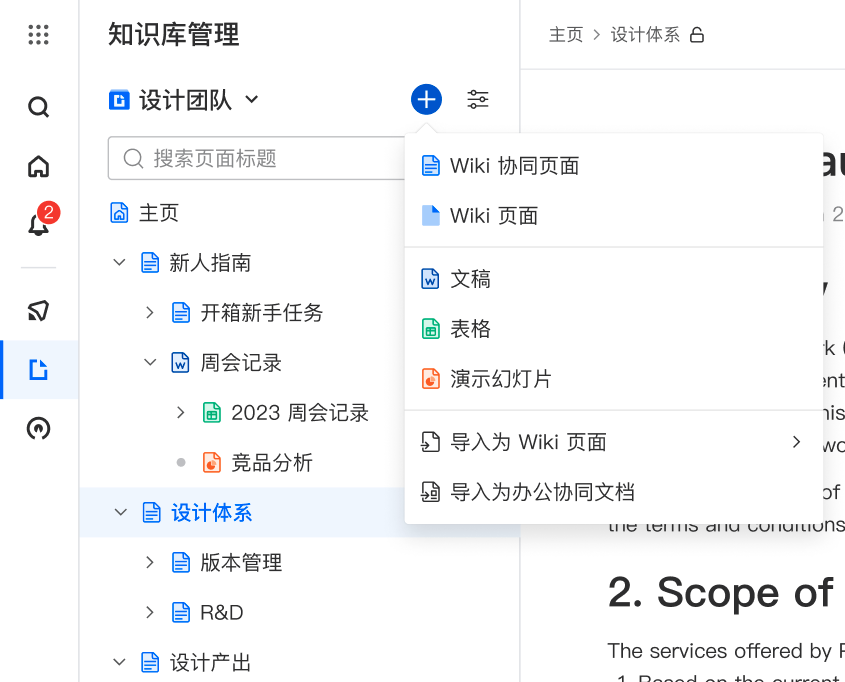Image resolution: width=845 pixels, height=682 pixels.
Task: Click in the 搜索页面标题 search field
Action: click(257, 158)
